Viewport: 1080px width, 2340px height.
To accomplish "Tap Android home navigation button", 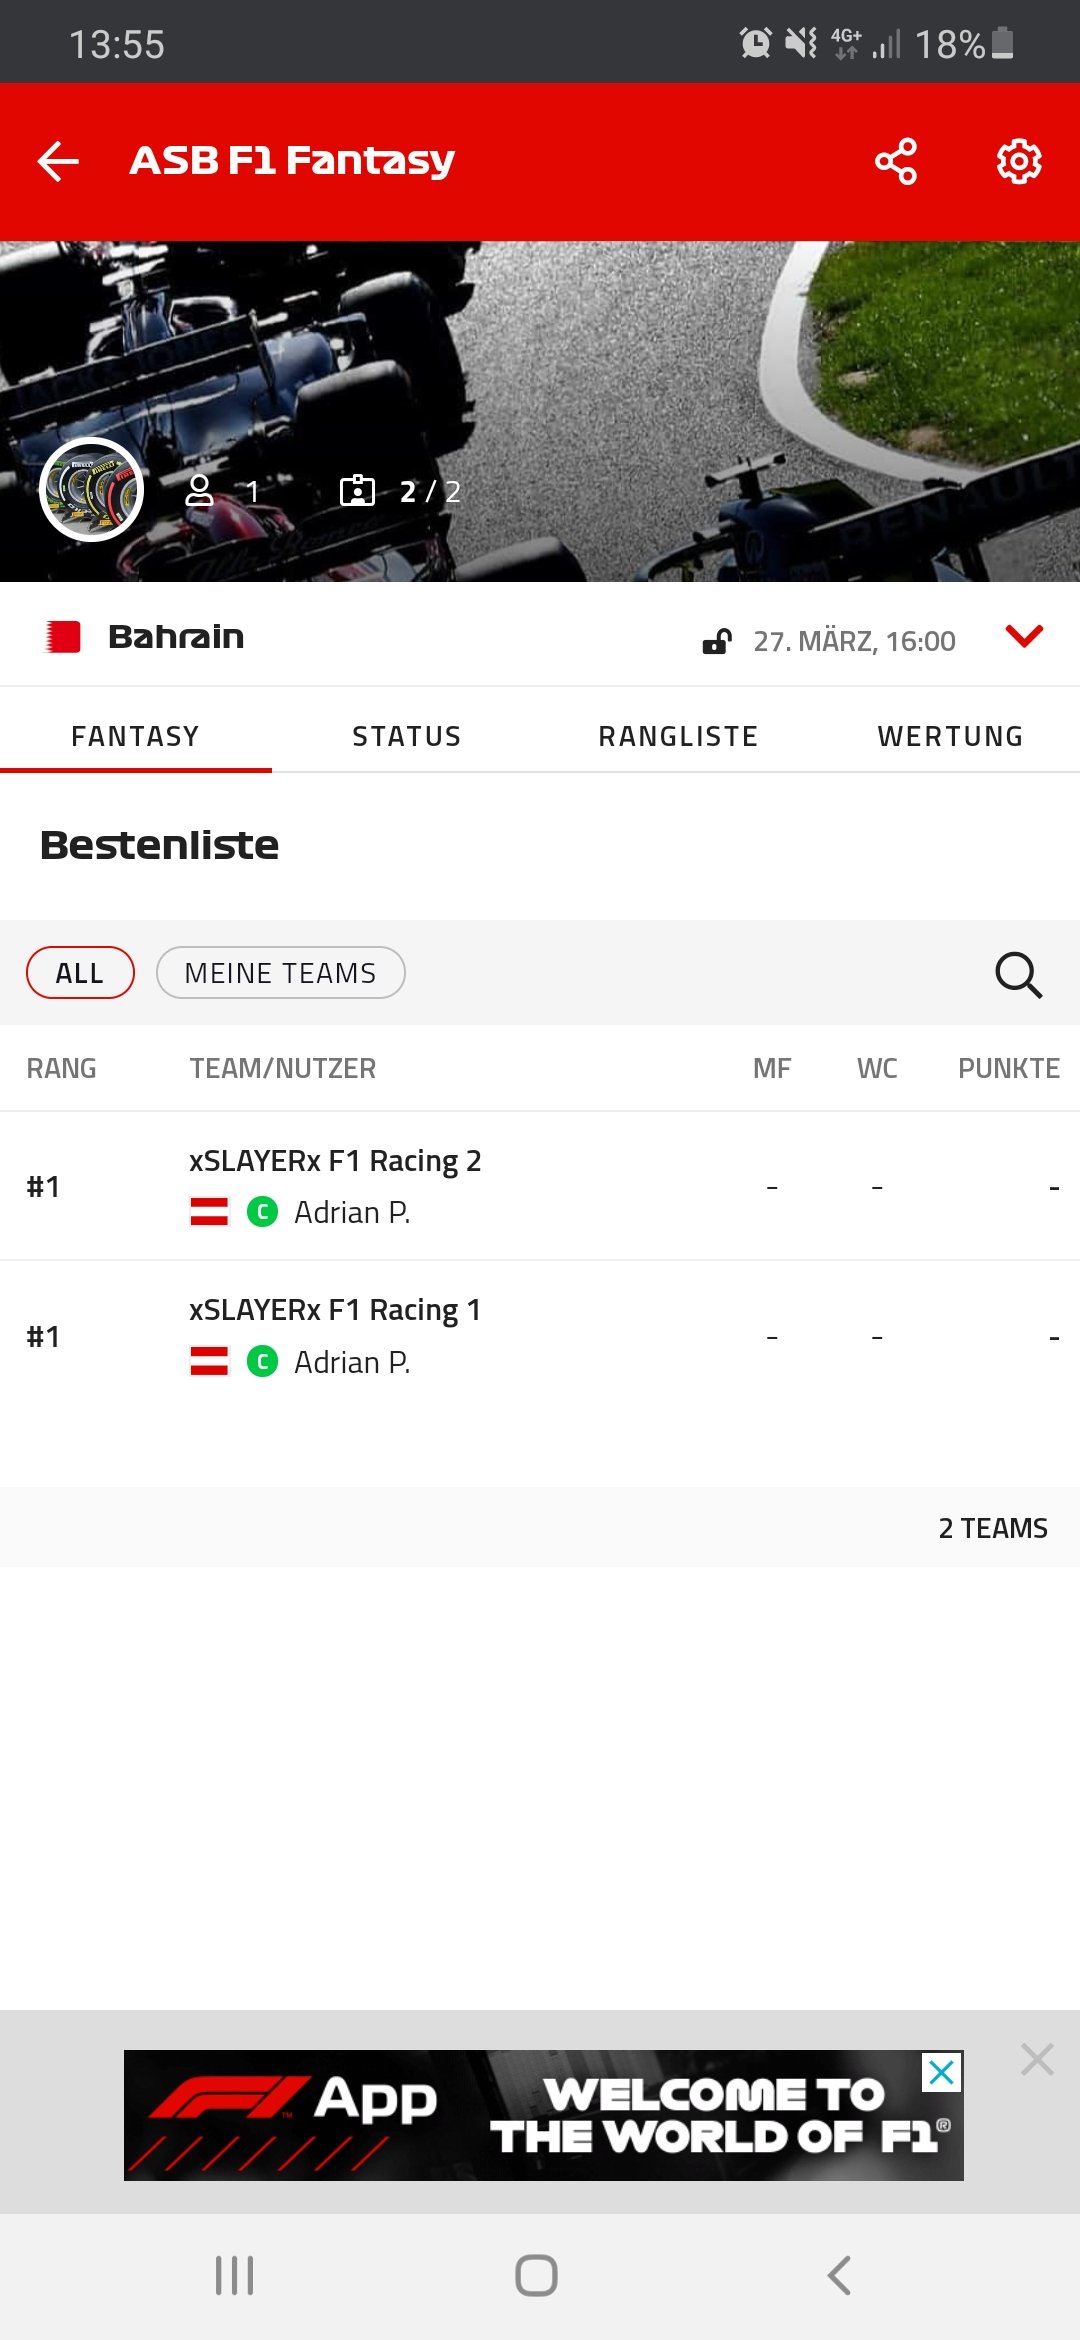I will [x=536, y=2276].
